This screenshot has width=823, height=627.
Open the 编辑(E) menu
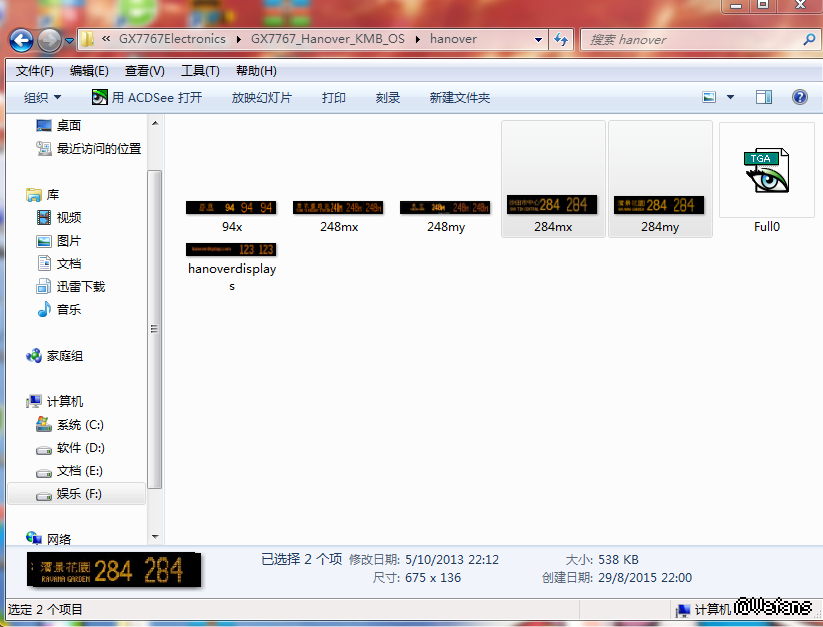(x=89, y=71)
